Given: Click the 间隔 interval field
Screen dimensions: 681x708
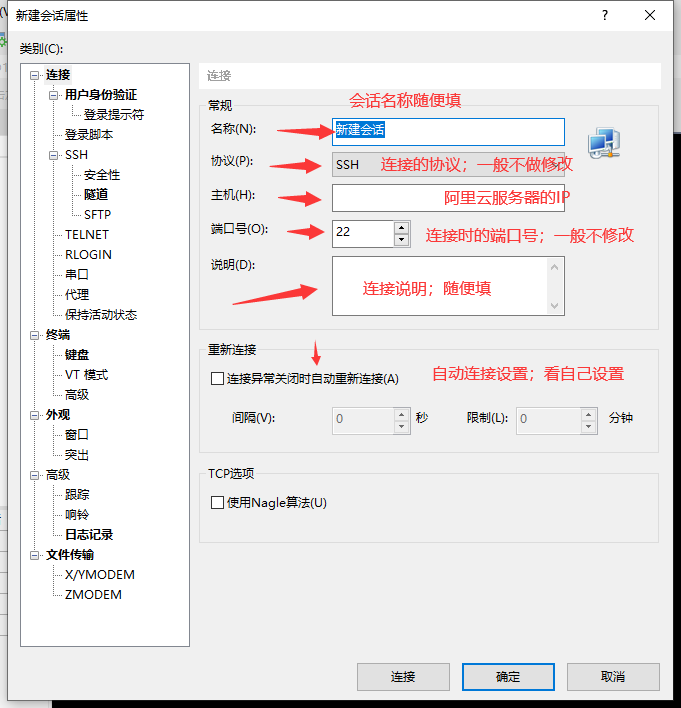Looking at the screenshot, I should [363, 421].
